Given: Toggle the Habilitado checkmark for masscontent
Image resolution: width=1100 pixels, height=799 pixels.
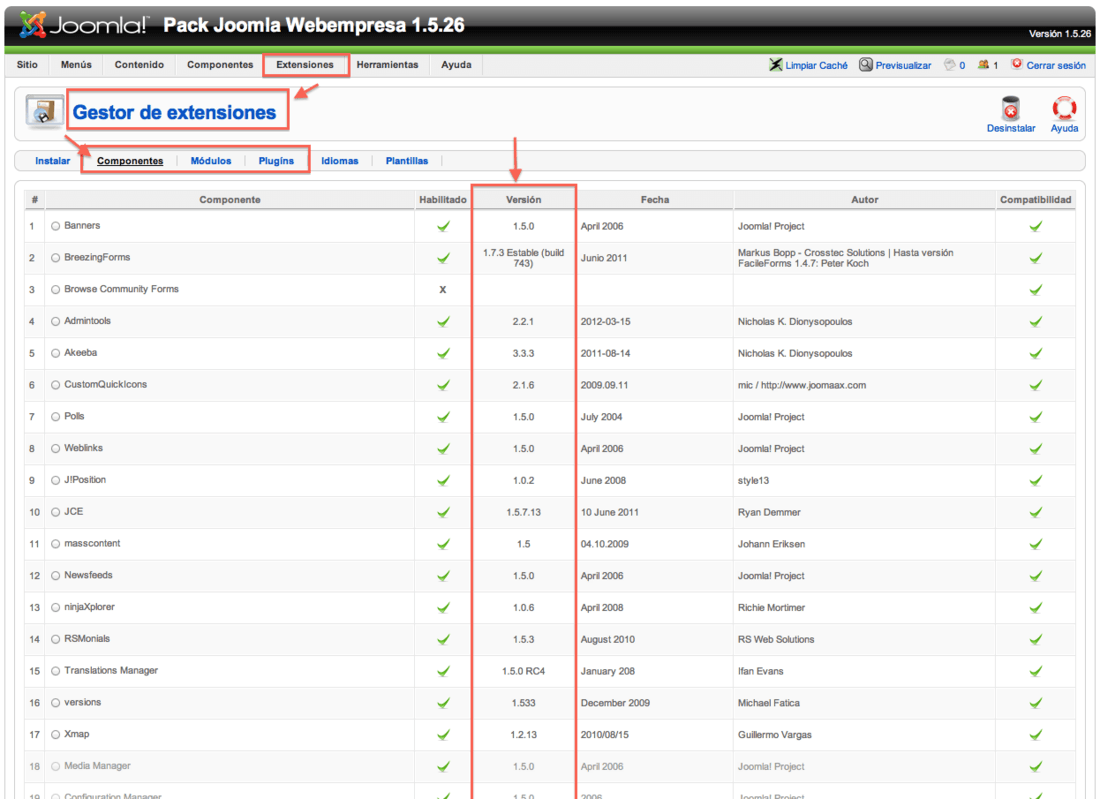Looking at the screenshot, I should coord(443,544).
